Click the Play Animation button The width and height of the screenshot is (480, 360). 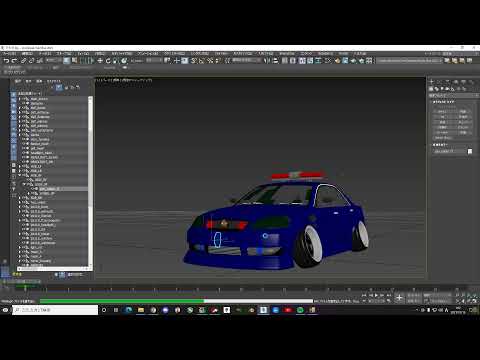point(376,295)
